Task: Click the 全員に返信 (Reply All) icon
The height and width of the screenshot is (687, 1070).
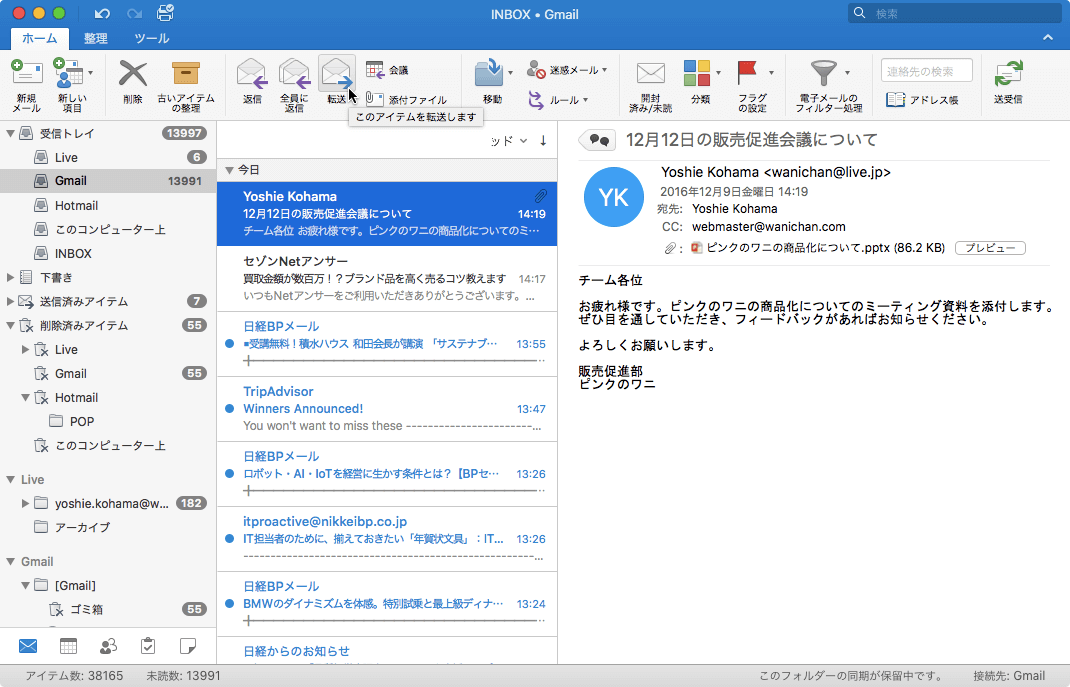Action: coord(294,75)
